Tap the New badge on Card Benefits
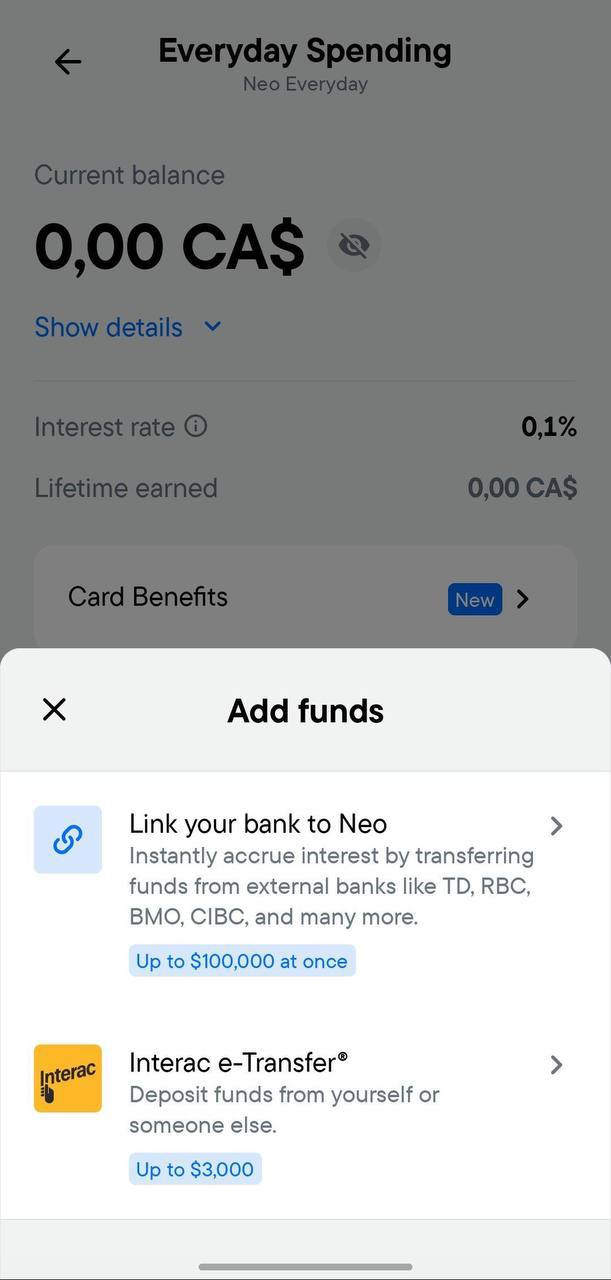Screen dimensions: 611x1280 tap(475, 599)
